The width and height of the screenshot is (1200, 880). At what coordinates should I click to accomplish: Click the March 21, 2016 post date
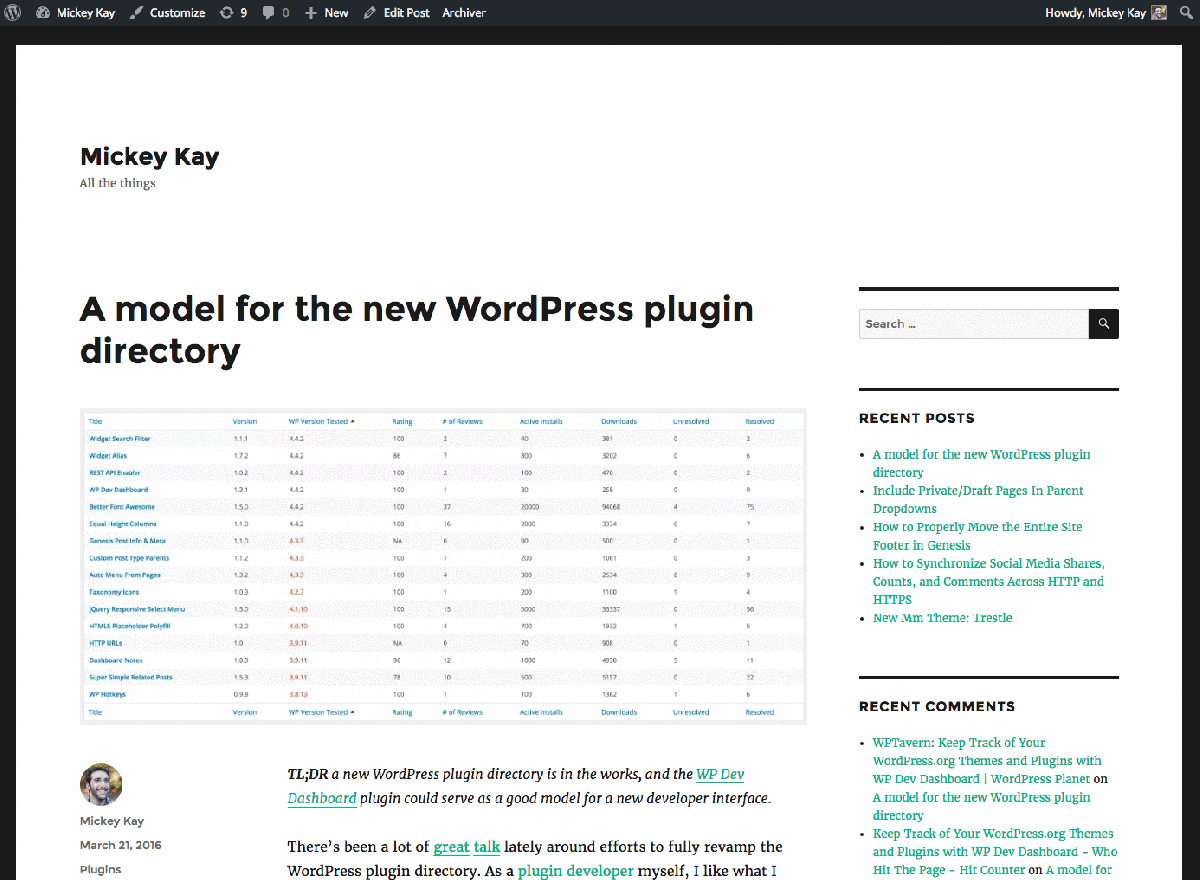coord(120,845)
